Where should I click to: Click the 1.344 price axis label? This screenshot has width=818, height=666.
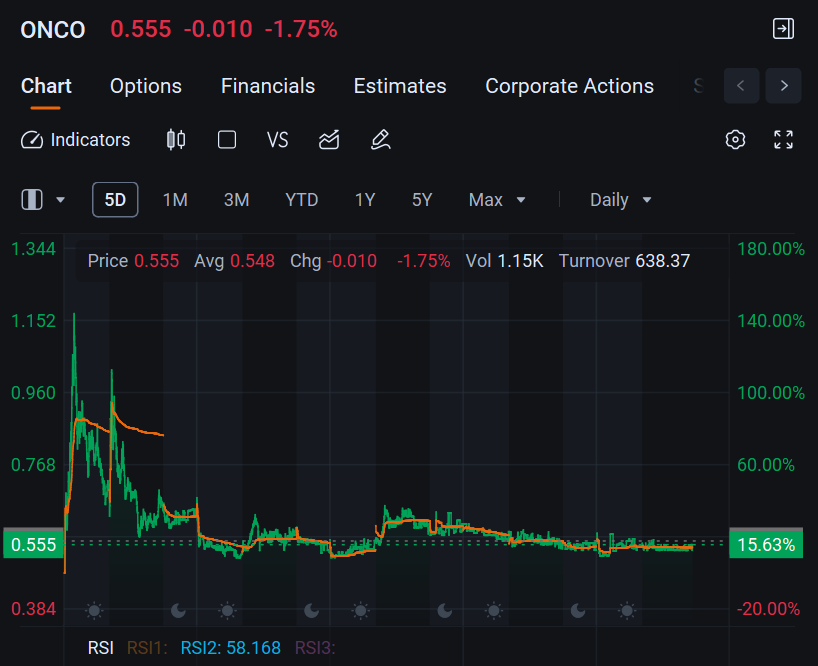33,249
